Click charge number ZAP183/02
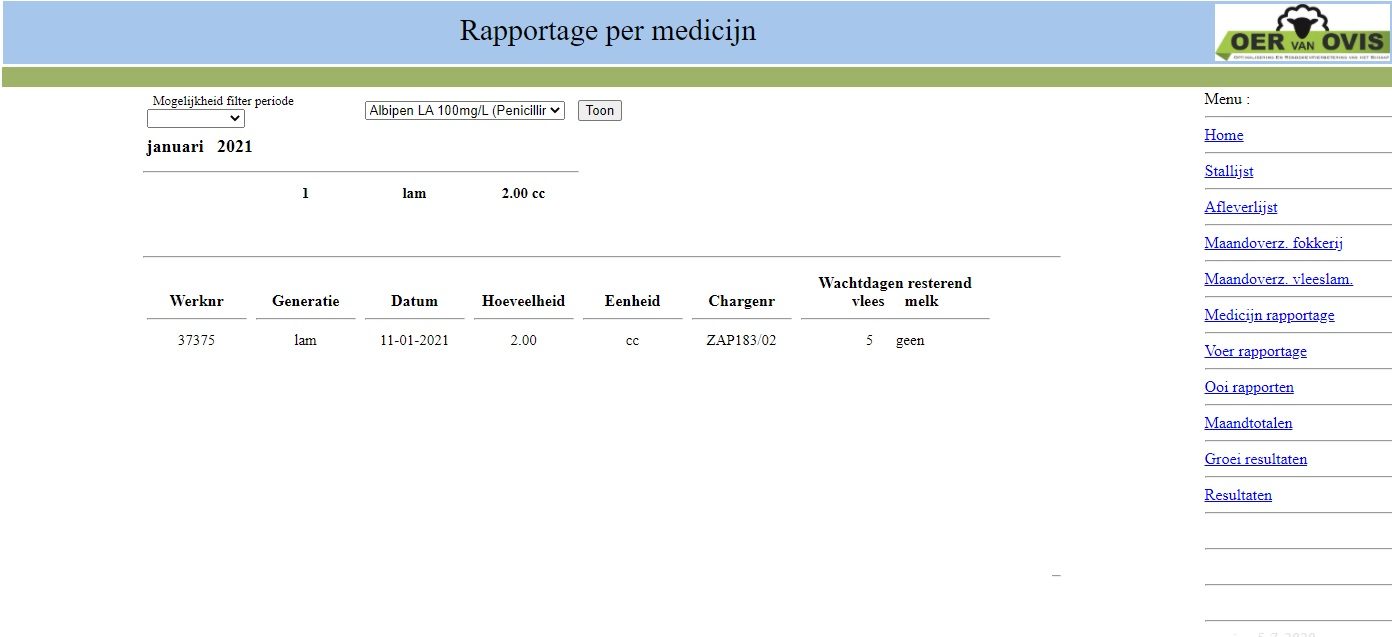The height and width of the screenshot is (637, 1392). [x=741, y=340]
